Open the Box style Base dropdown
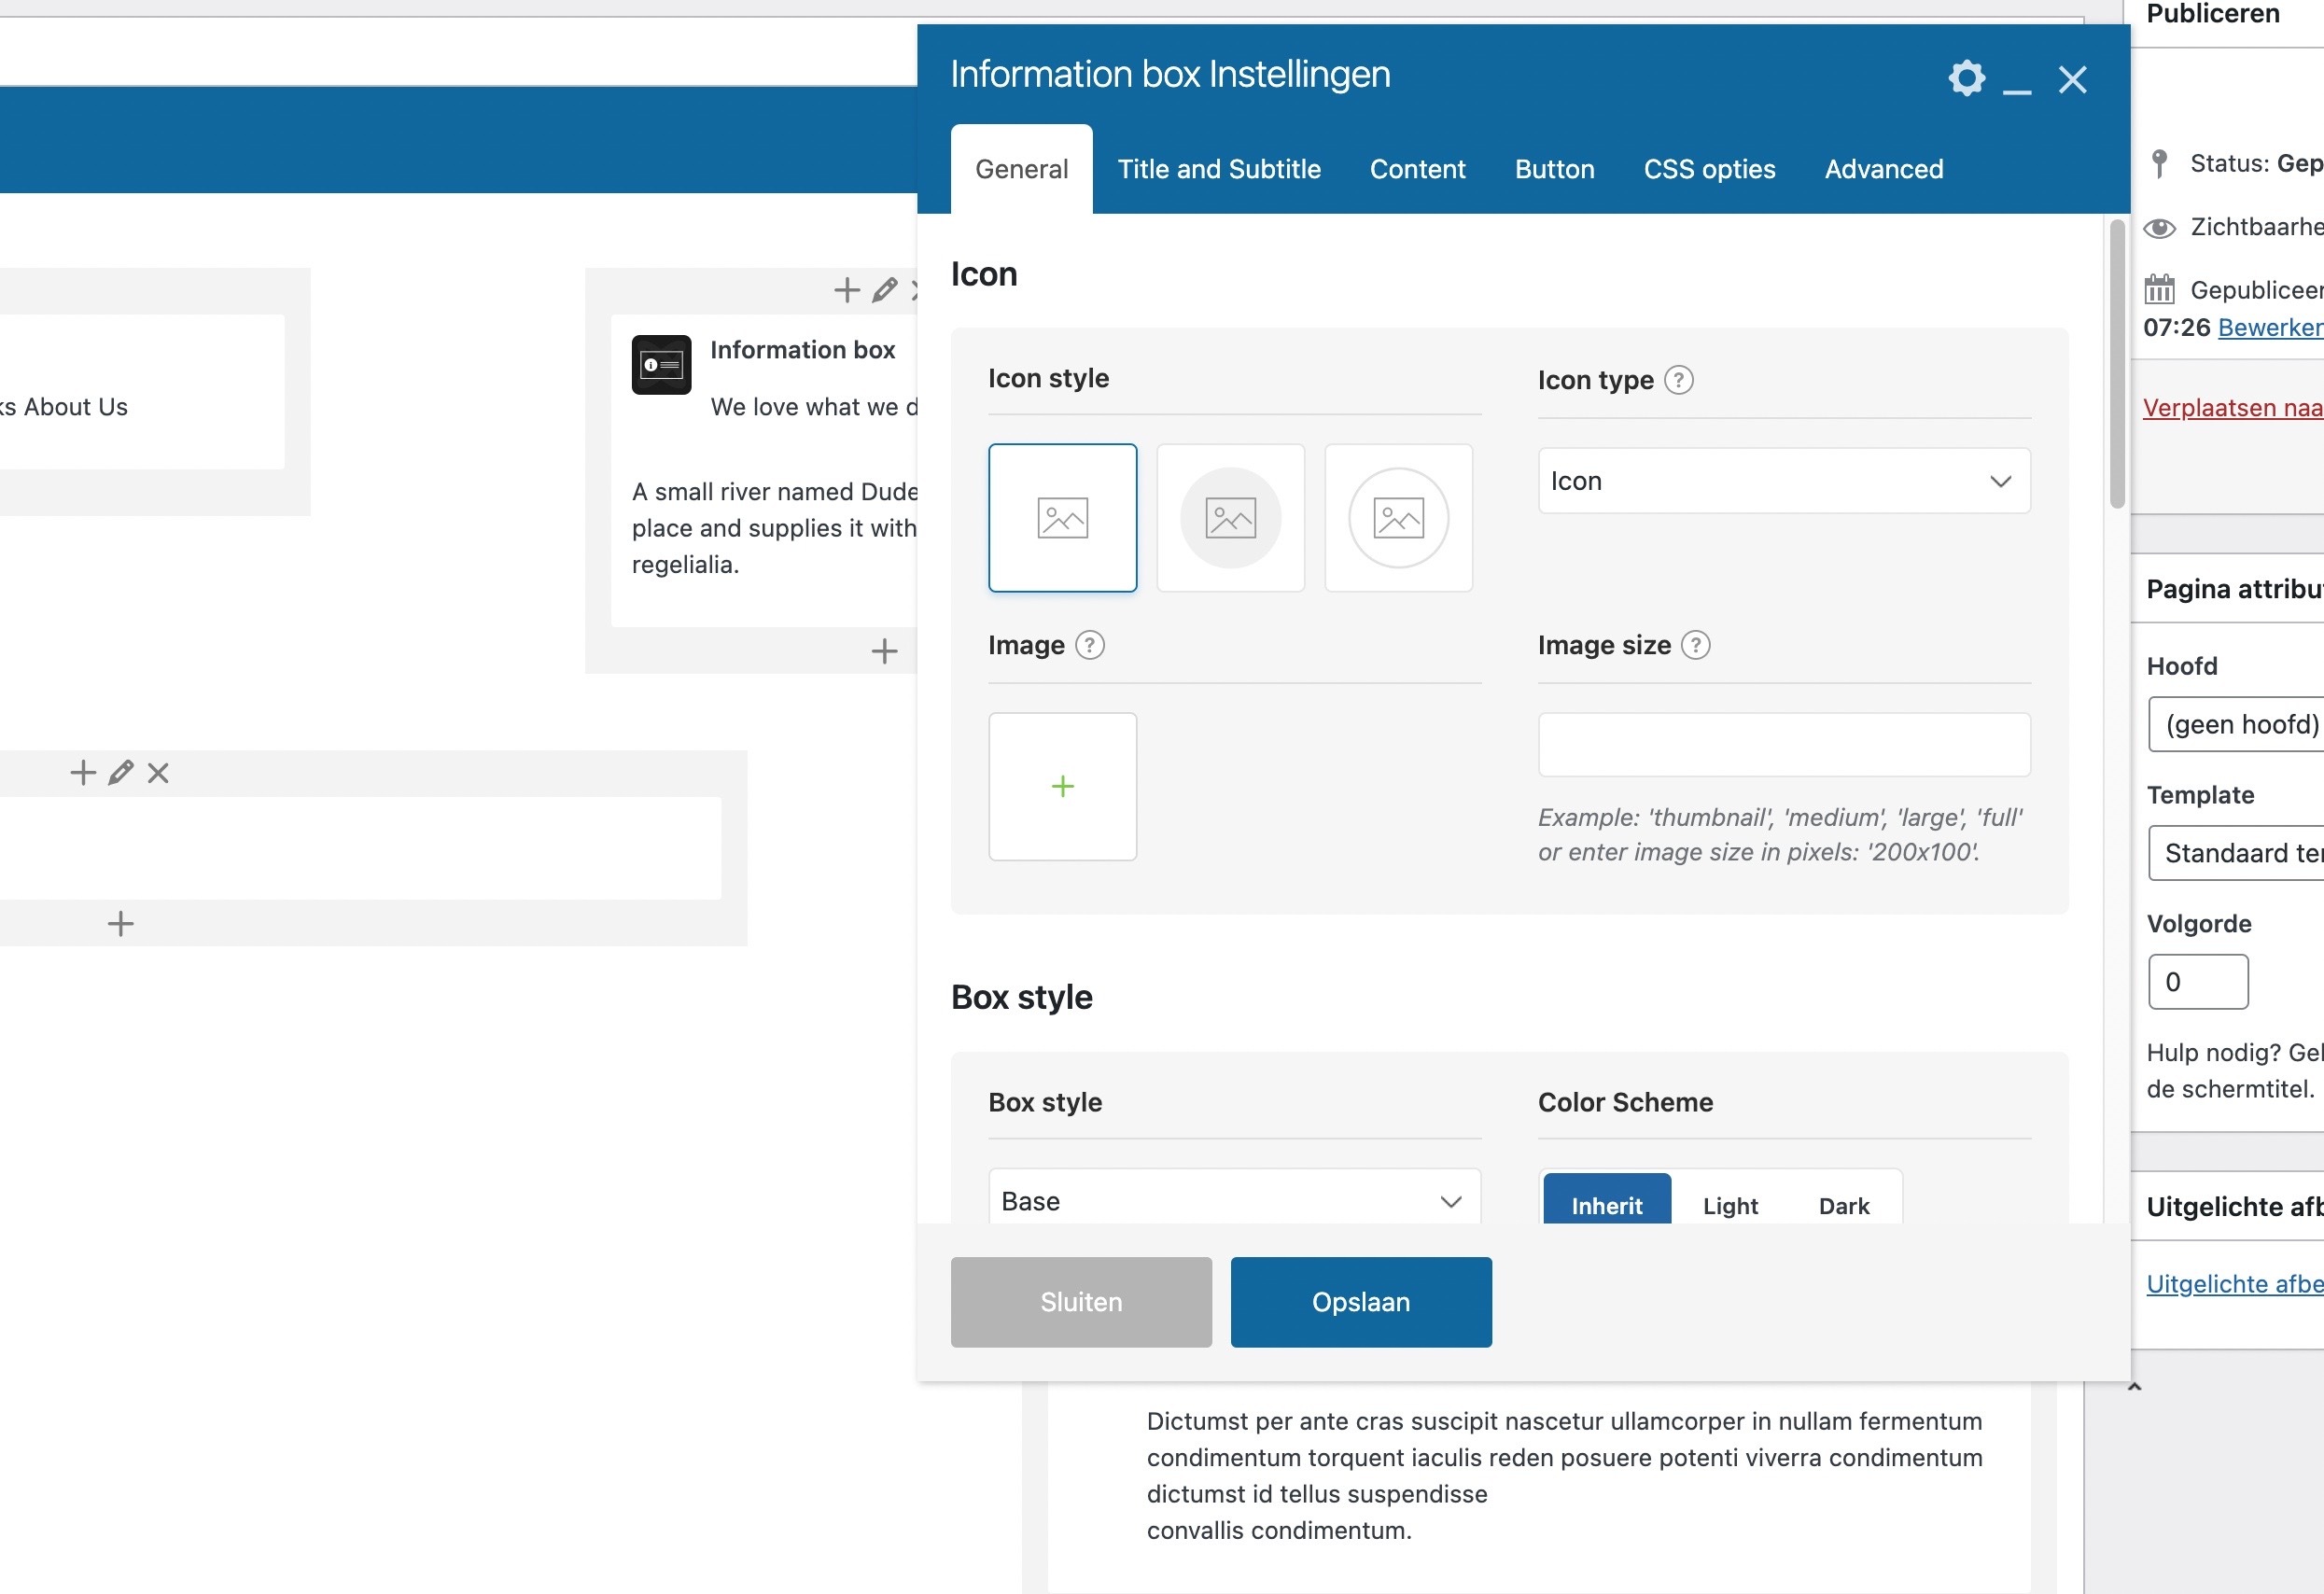Image resolution: width=2324 pixels, height=1594 pixels. (x=1234, y=1200)
